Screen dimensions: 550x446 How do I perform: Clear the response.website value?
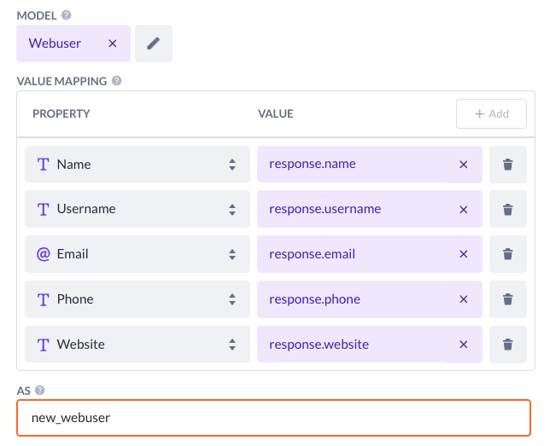pos(463,344)
